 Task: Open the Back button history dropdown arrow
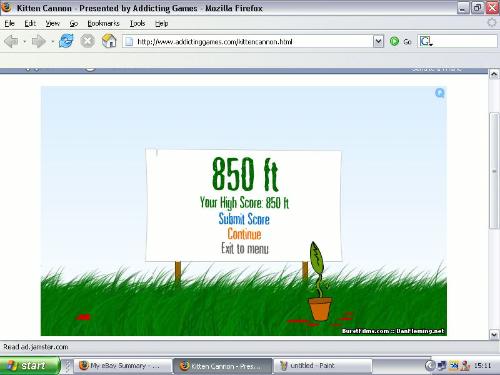pos(25,42)
